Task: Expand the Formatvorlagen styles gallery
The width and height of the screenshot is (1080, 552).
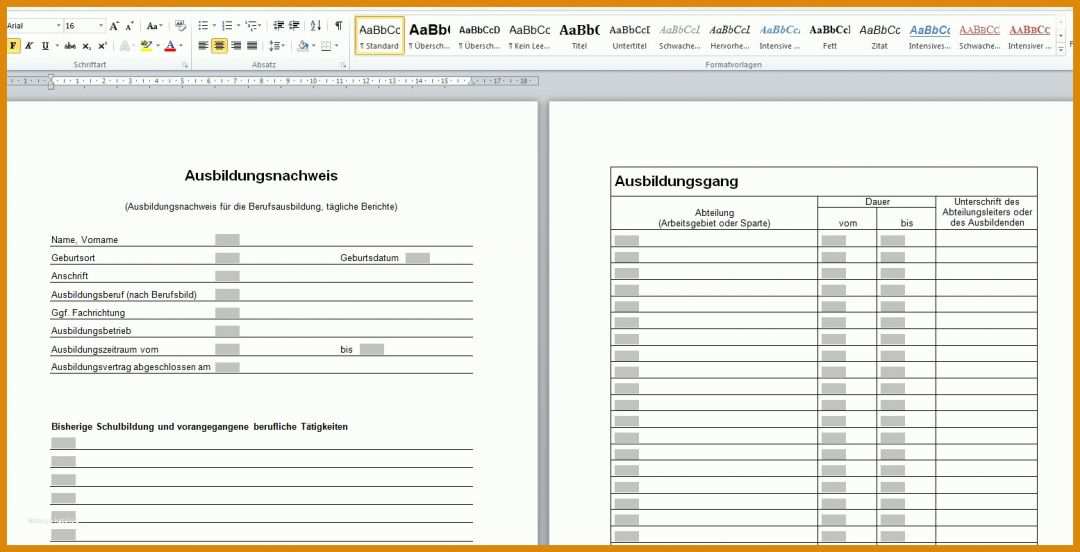Action: 1059,50
